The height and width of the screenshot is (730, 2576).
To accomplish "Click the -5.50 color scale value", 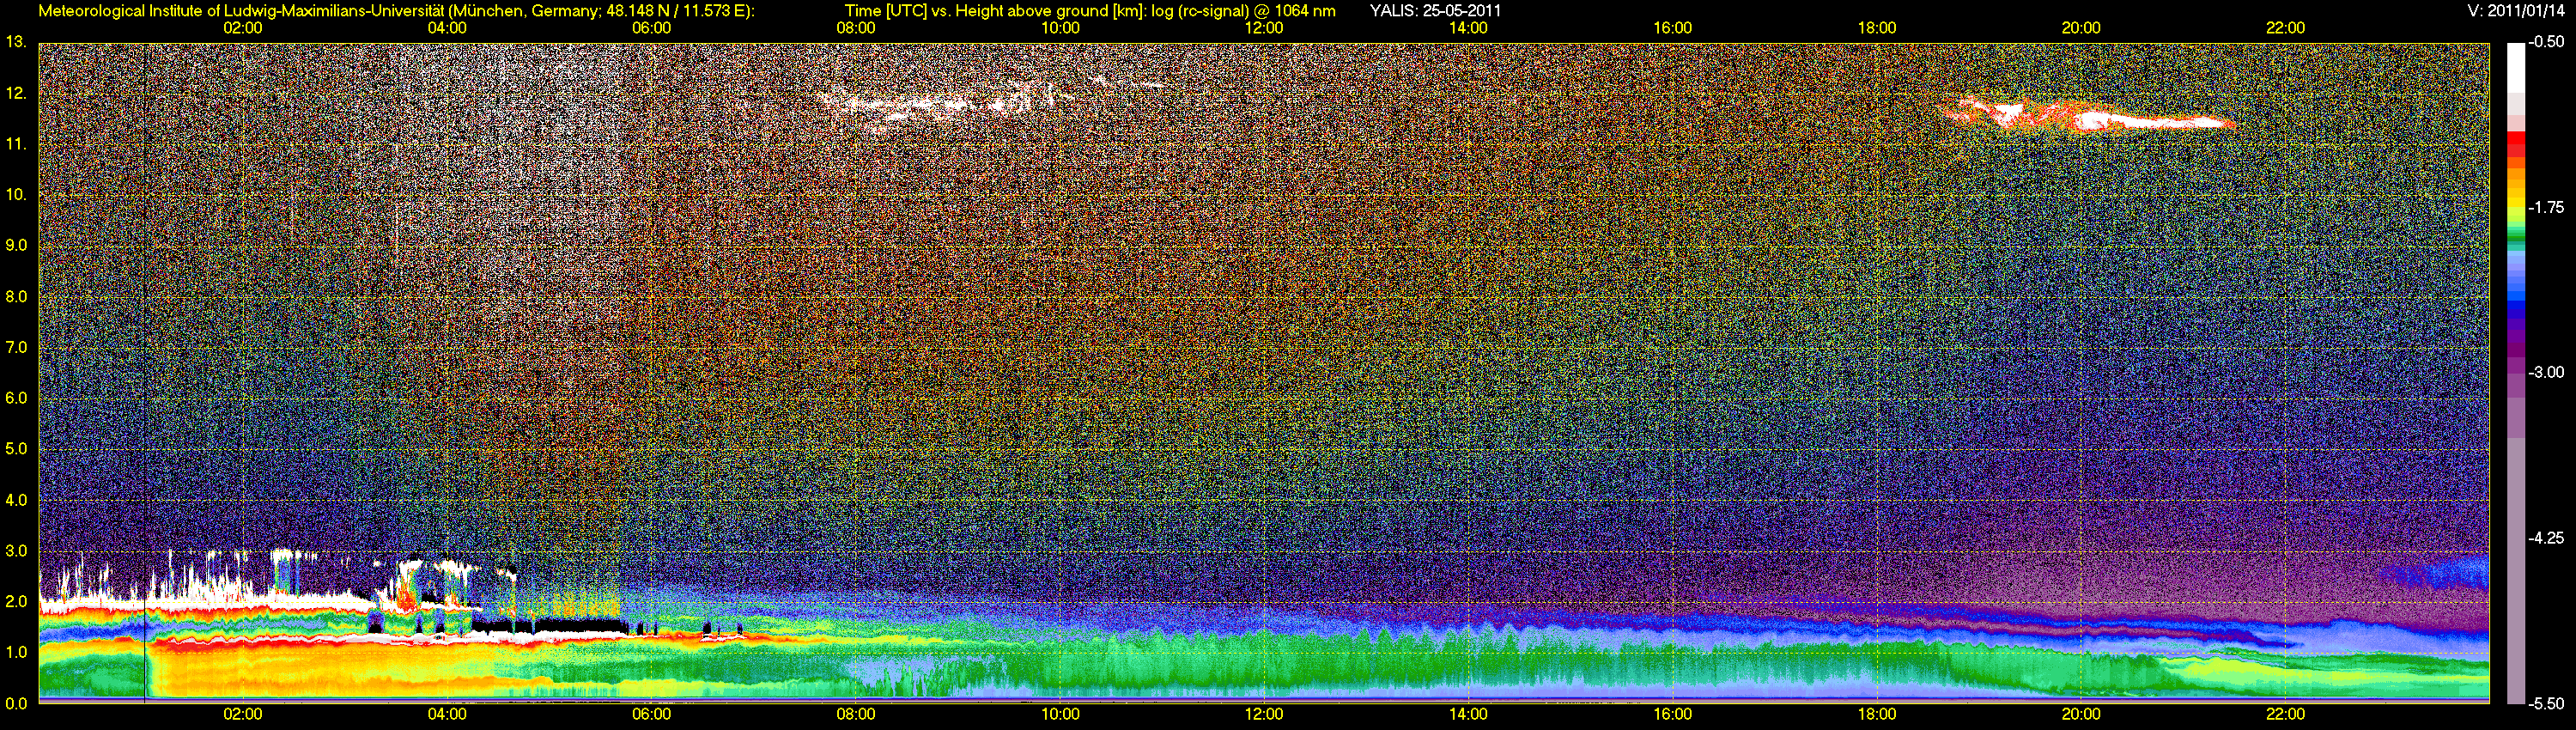I will tap(2547, 703).
